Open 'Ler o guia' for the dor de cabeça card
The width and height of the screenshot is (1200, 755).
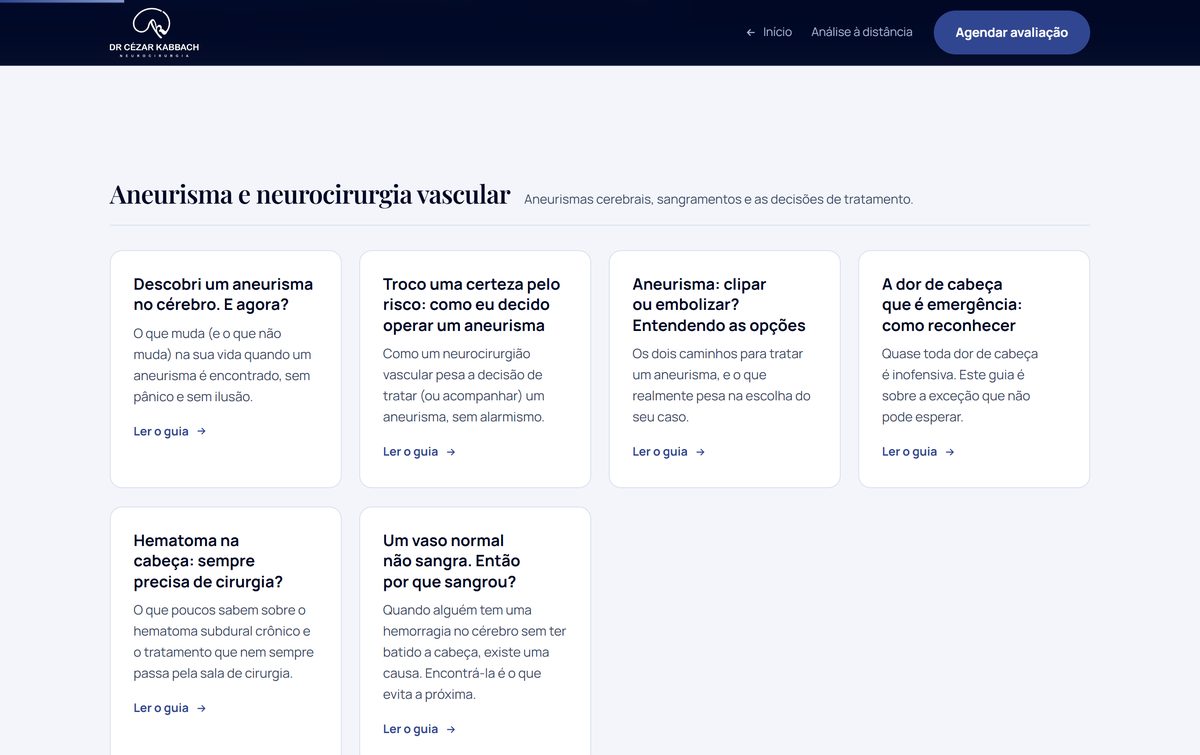(x=918, y=452)
